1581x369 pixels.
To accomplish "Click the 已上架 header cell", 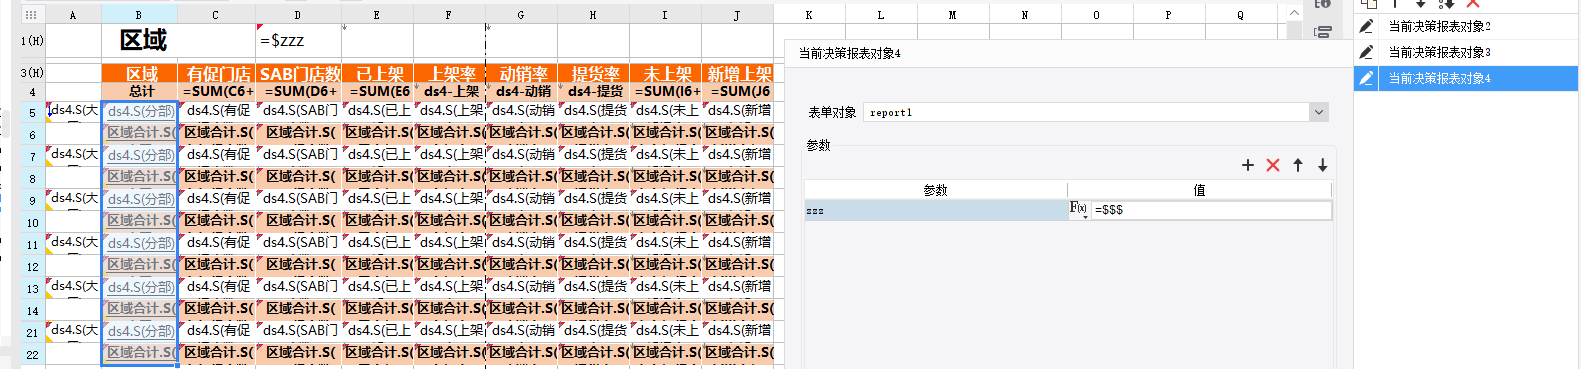I will click(x=378, y=73).
